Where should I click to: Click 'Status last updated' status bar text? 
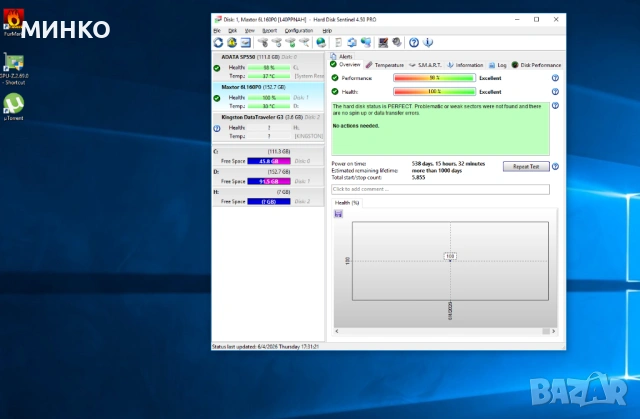[265, 346]
